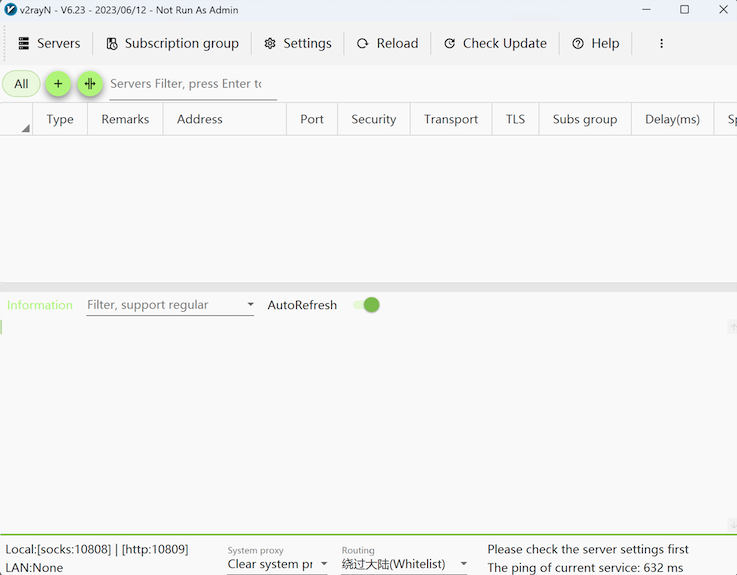Open the Servers menu
737x575 pixels.
tap(49, 43)
